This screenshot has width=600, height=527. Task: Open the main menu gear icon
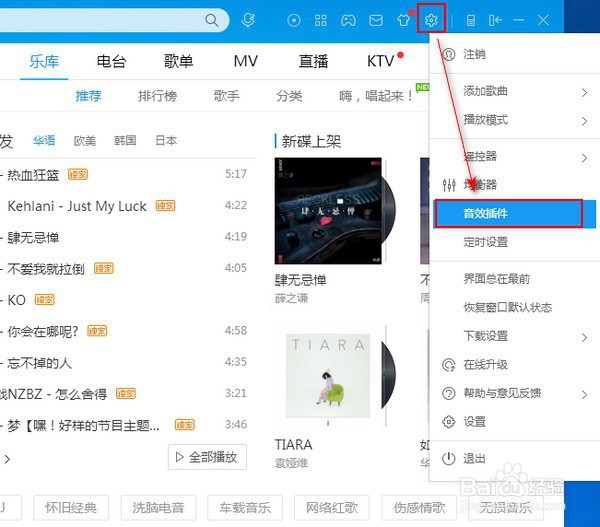(x=431, y=20)
